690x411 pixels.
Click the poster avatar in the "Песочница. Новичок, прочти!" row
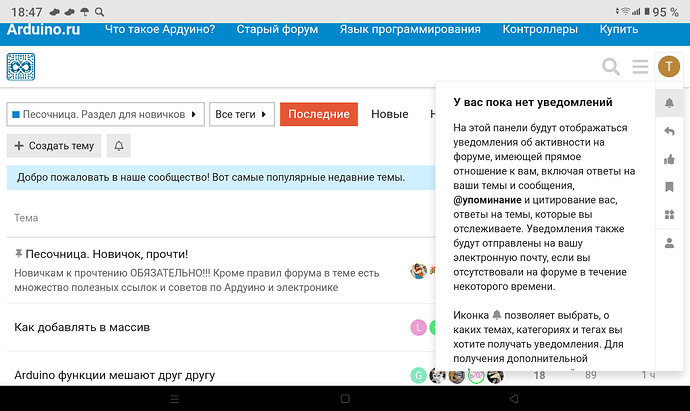coord(418,271)
